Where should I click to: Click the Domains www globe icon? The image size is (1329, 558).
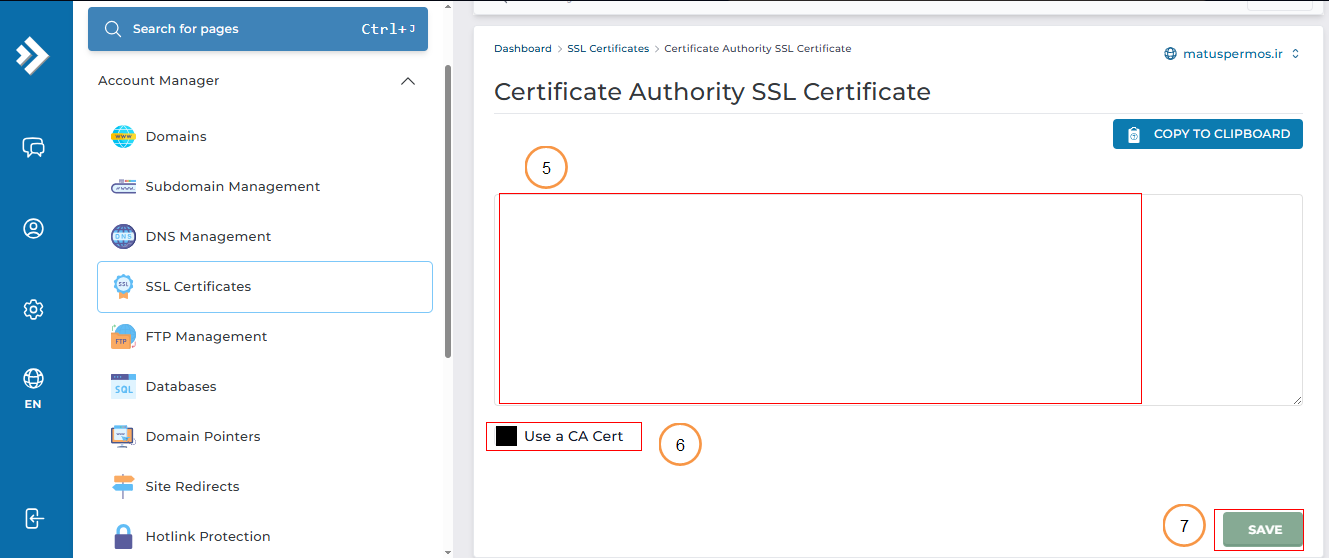coord(123,137)
